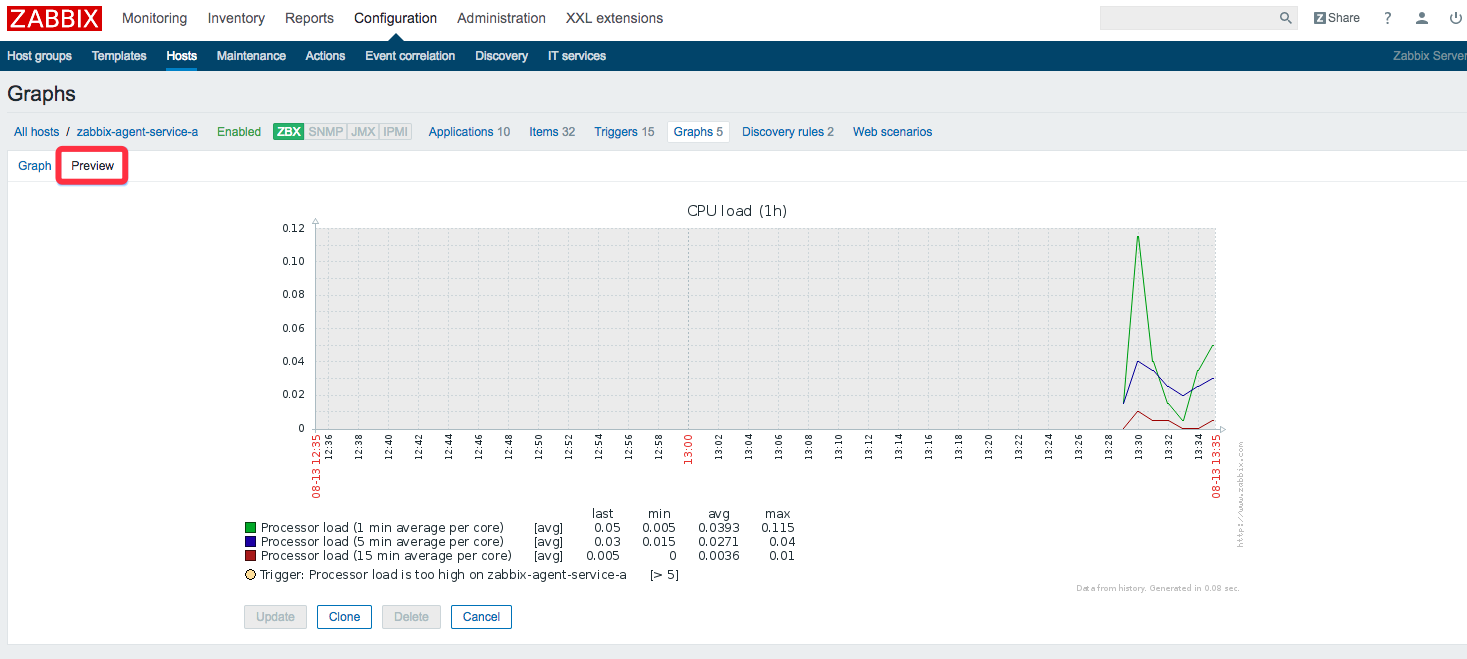Screen dimensions: 1467x659
Task: Open the user profile icon
Action: click(x=1422, y=18)
